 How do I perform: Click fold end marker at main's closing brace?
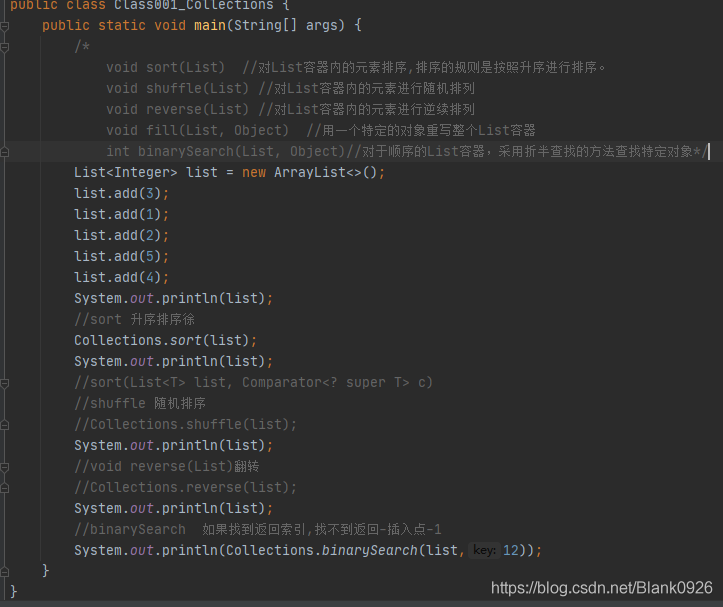[5, 571]
